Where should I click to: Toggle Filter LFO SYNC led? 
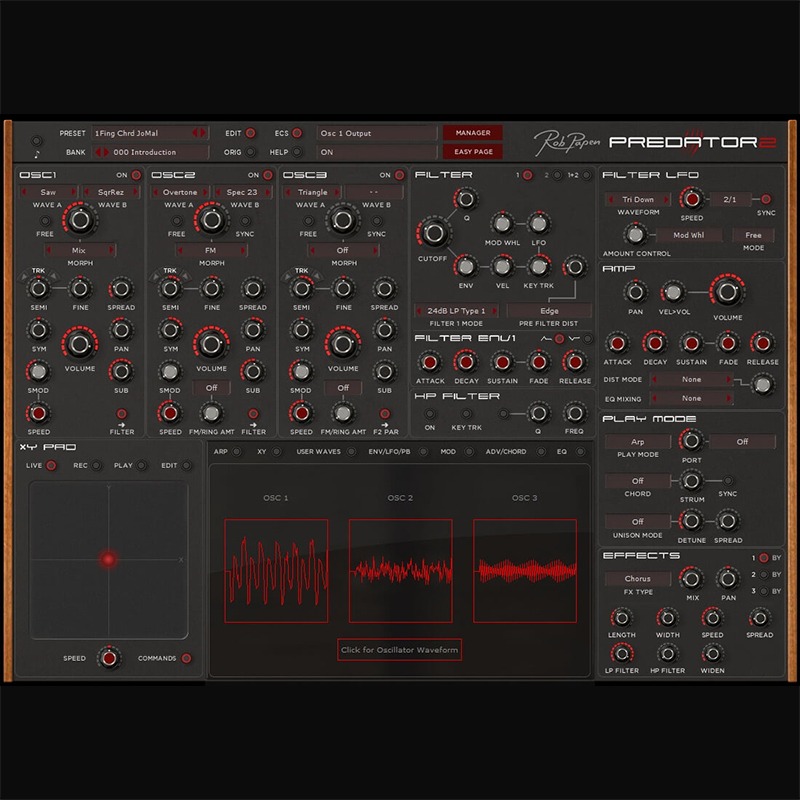[765, 199]
